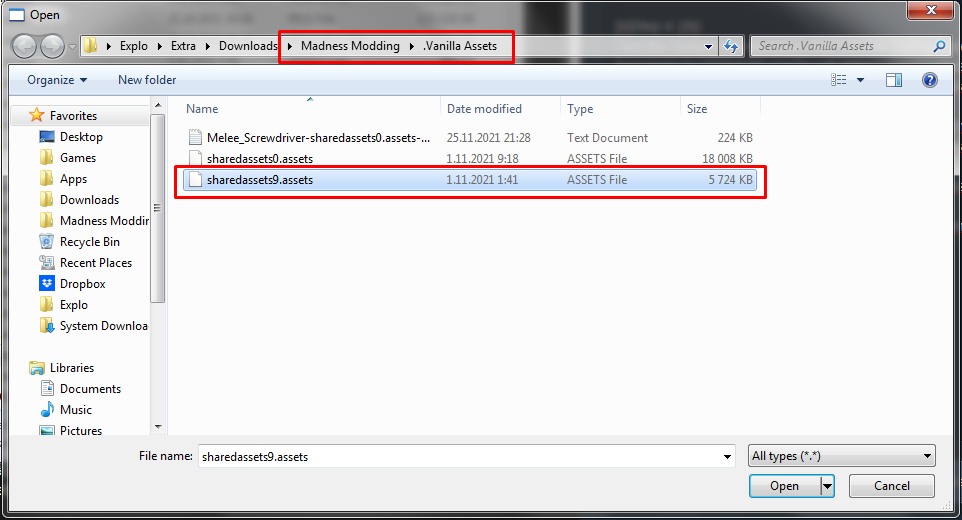Expand the Organize menu
This screenshot has height=520, width=962.
[57, 80]
